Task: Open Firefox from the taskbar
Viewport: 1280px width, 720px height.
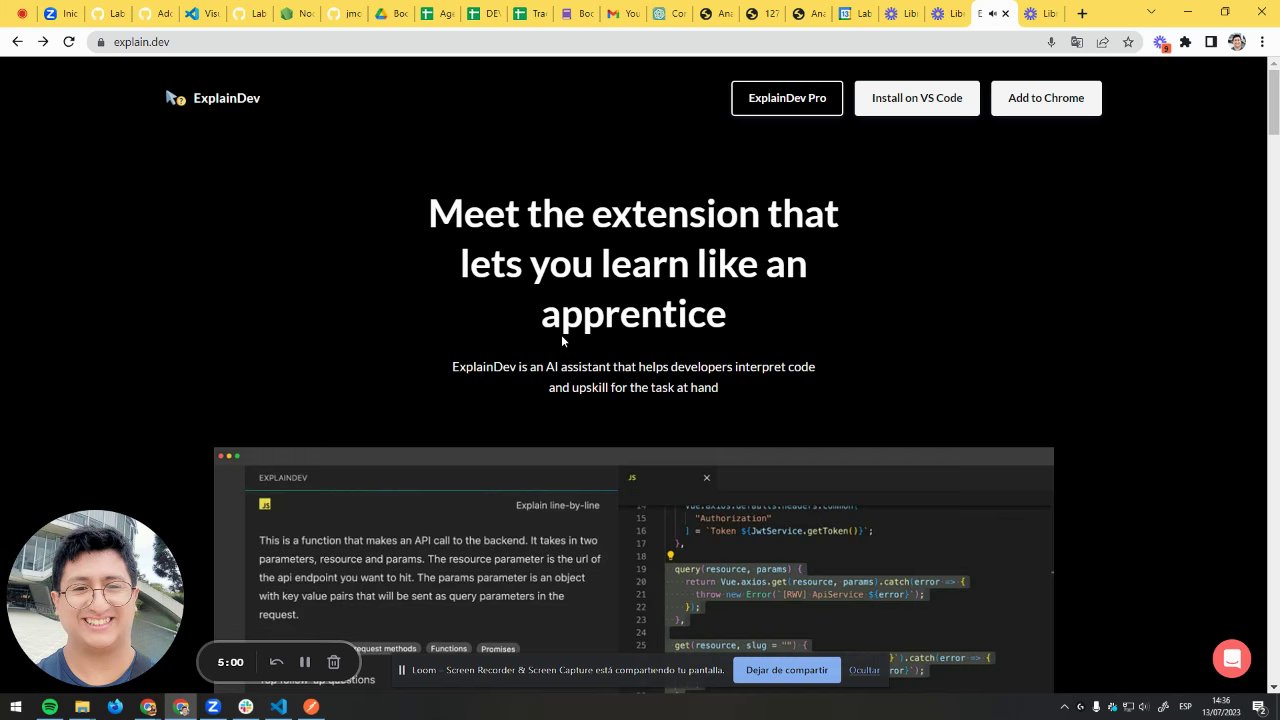Action: pos(115,707)
